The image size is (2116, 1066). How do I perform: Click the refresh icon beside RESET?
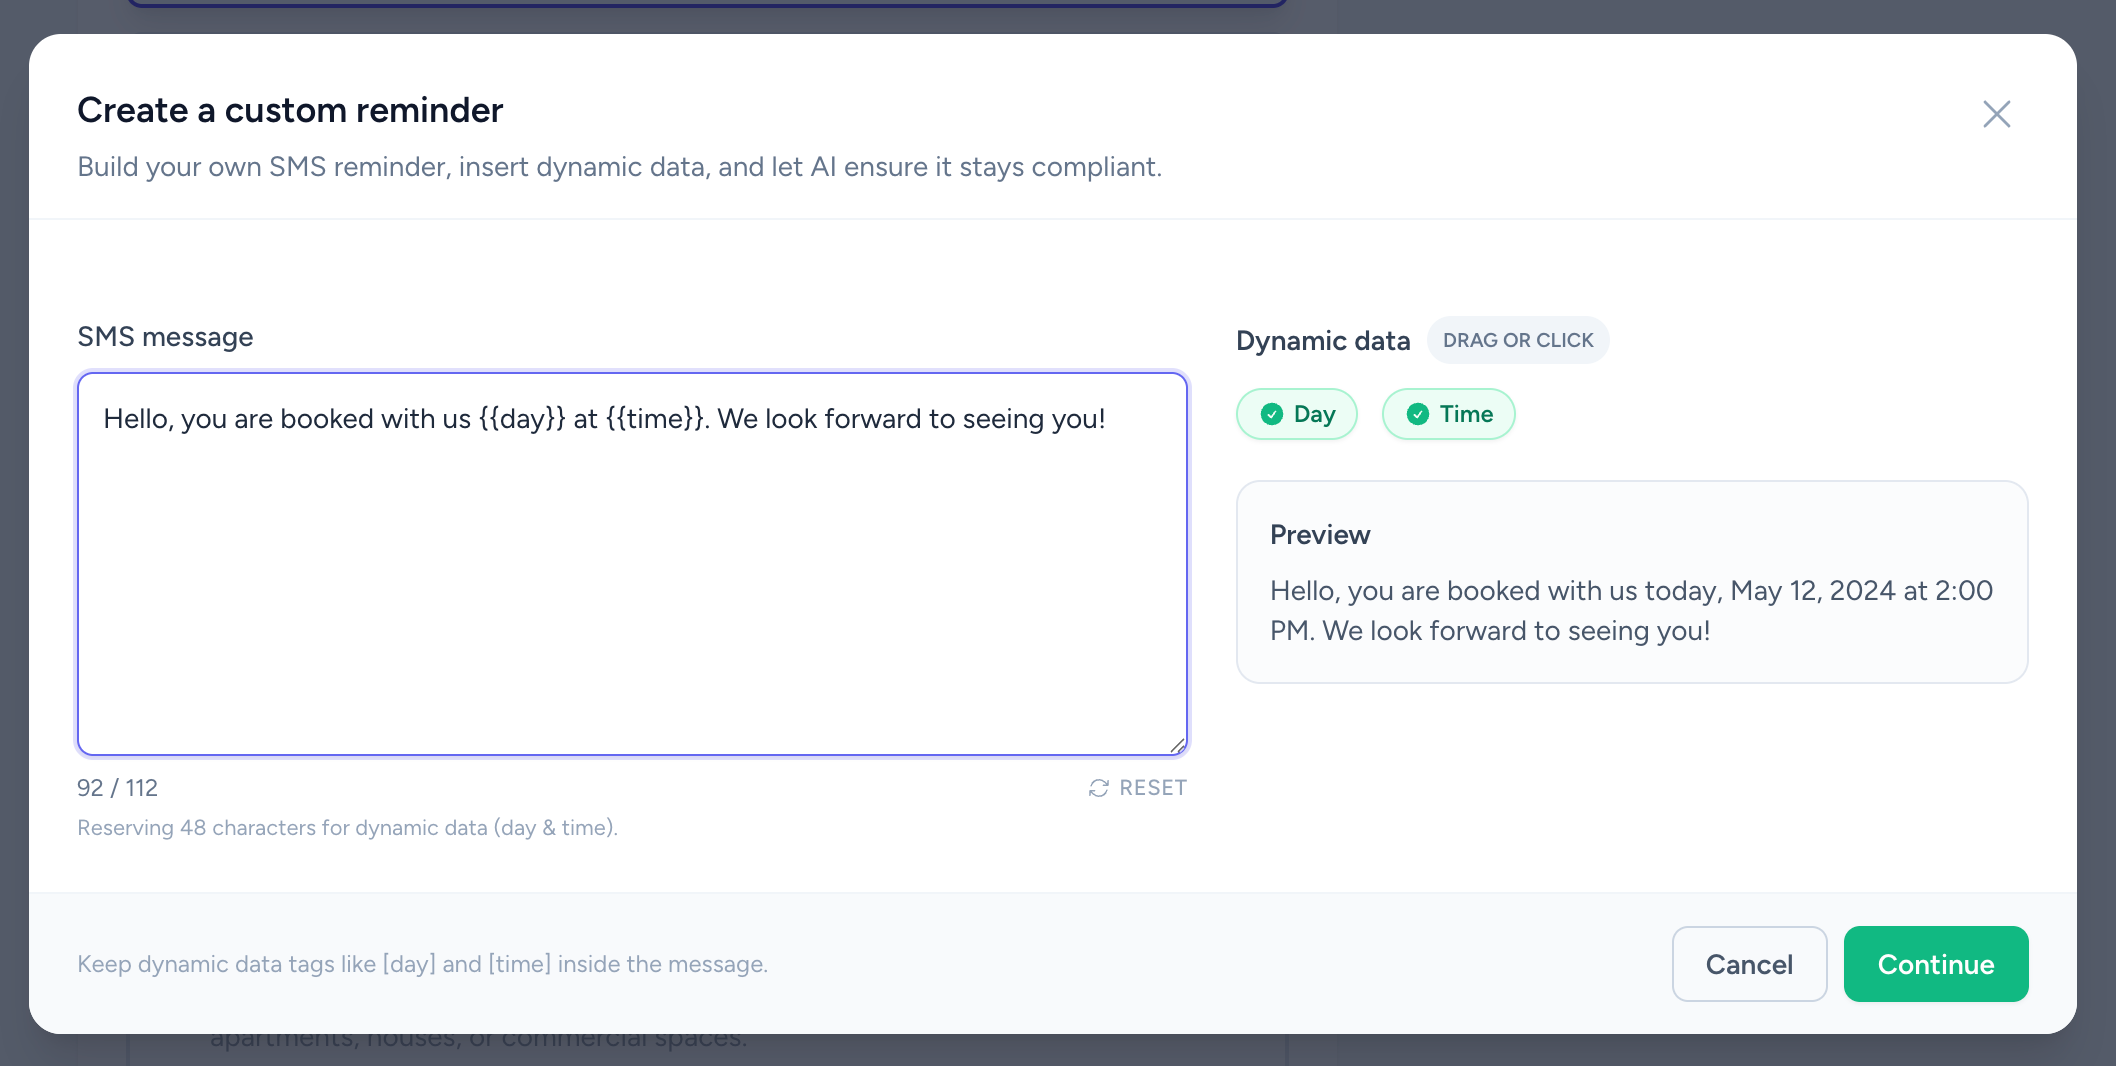(1098, 788)
